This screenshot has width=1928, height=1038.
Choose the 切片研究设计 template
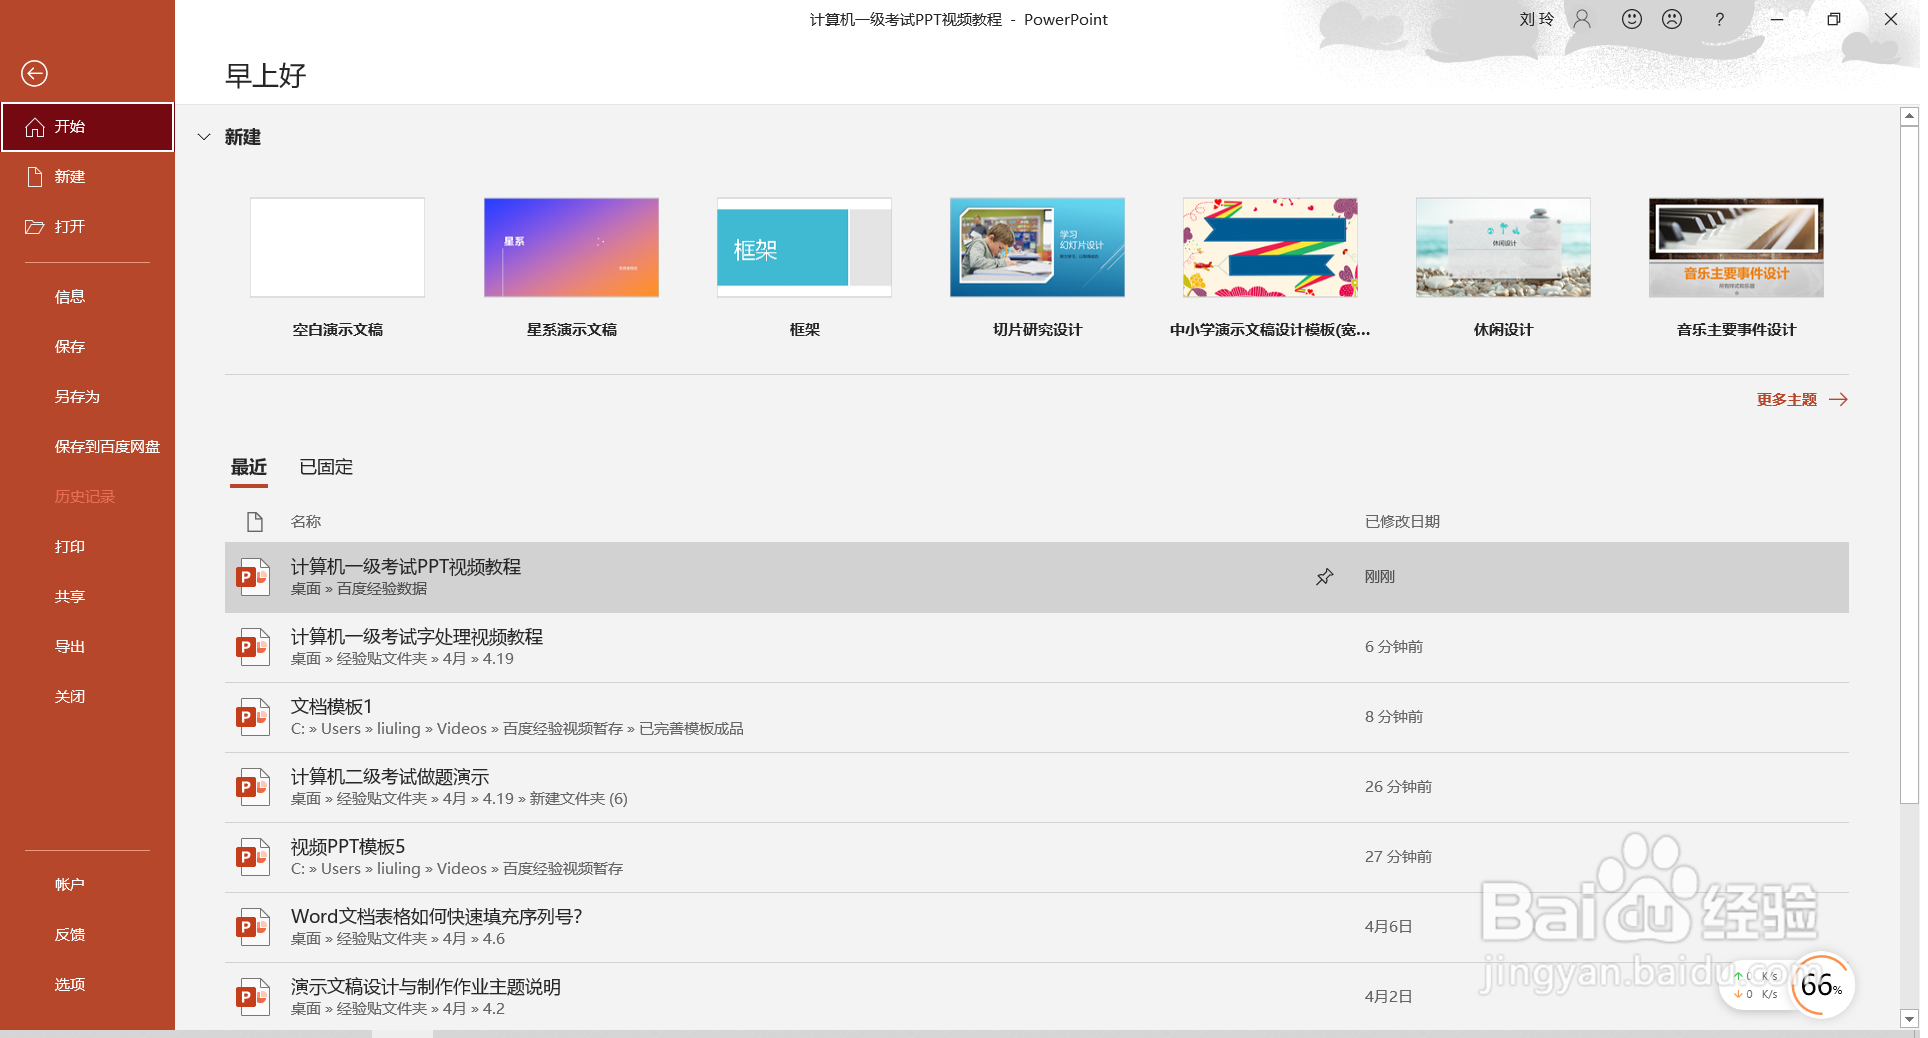tap(1037, 268)
